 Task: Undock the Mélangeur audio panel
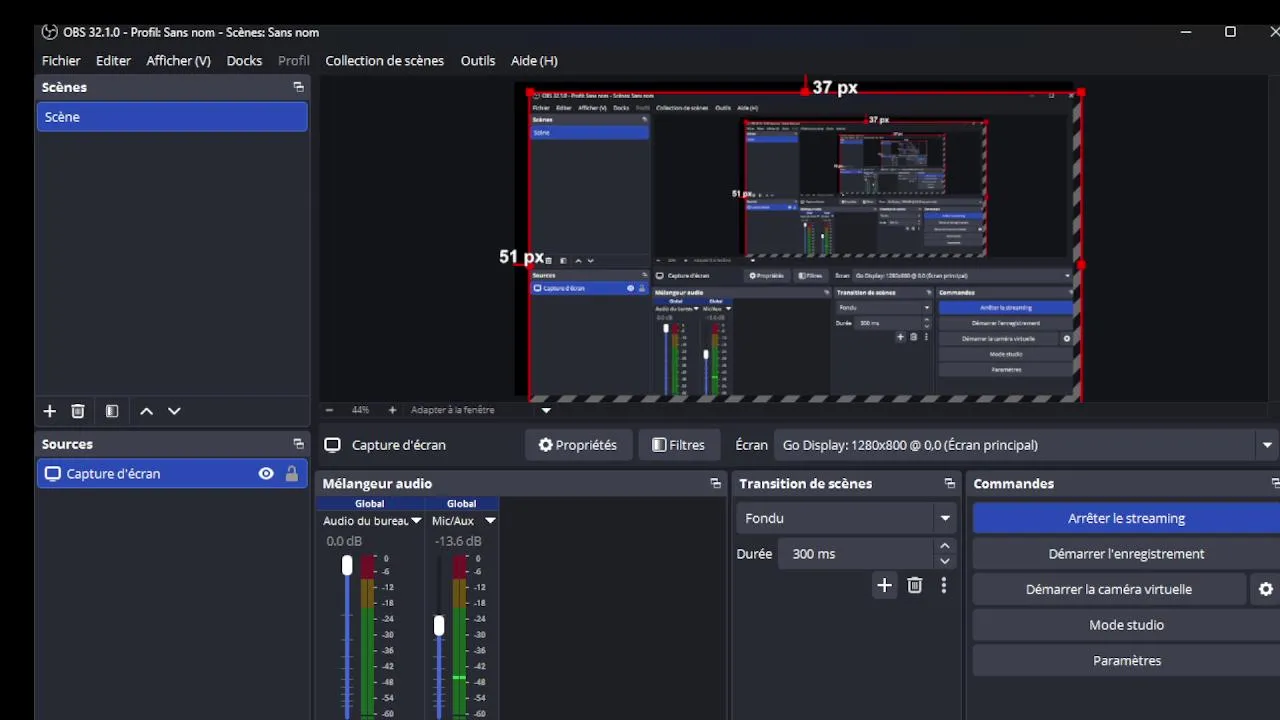click(x=715, y=484)
